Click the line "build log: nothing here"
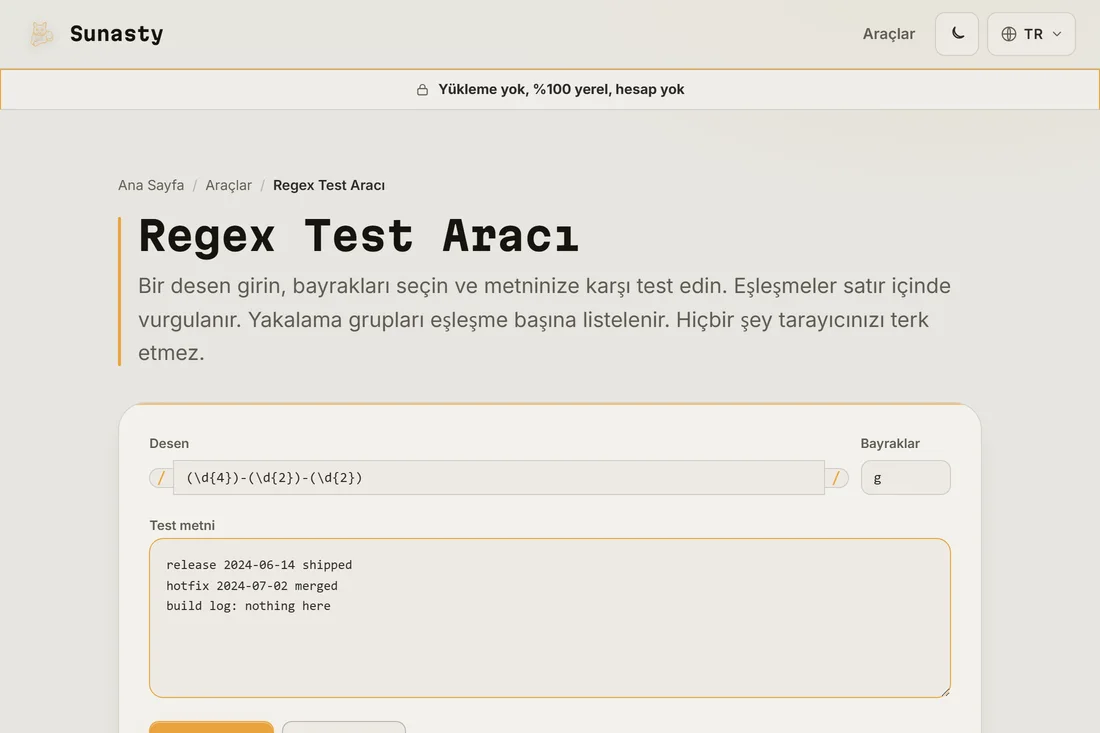This screenshot has height=733, width=1100. 248,606
